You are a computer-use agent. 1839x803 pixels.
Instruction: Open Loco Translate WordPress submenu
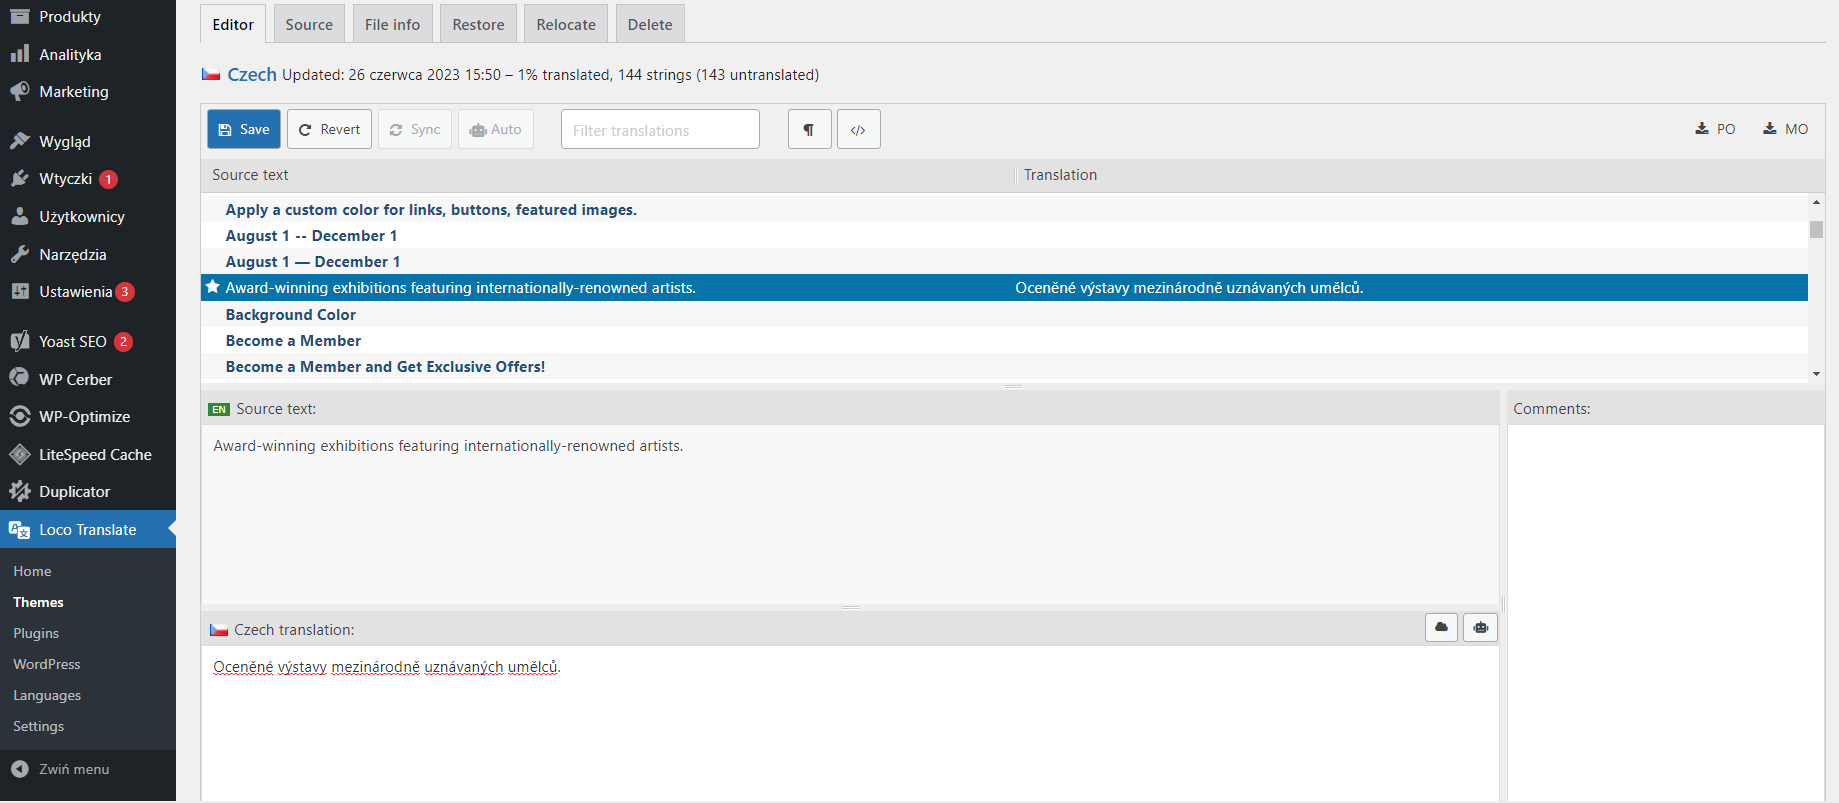click(47, 664)
